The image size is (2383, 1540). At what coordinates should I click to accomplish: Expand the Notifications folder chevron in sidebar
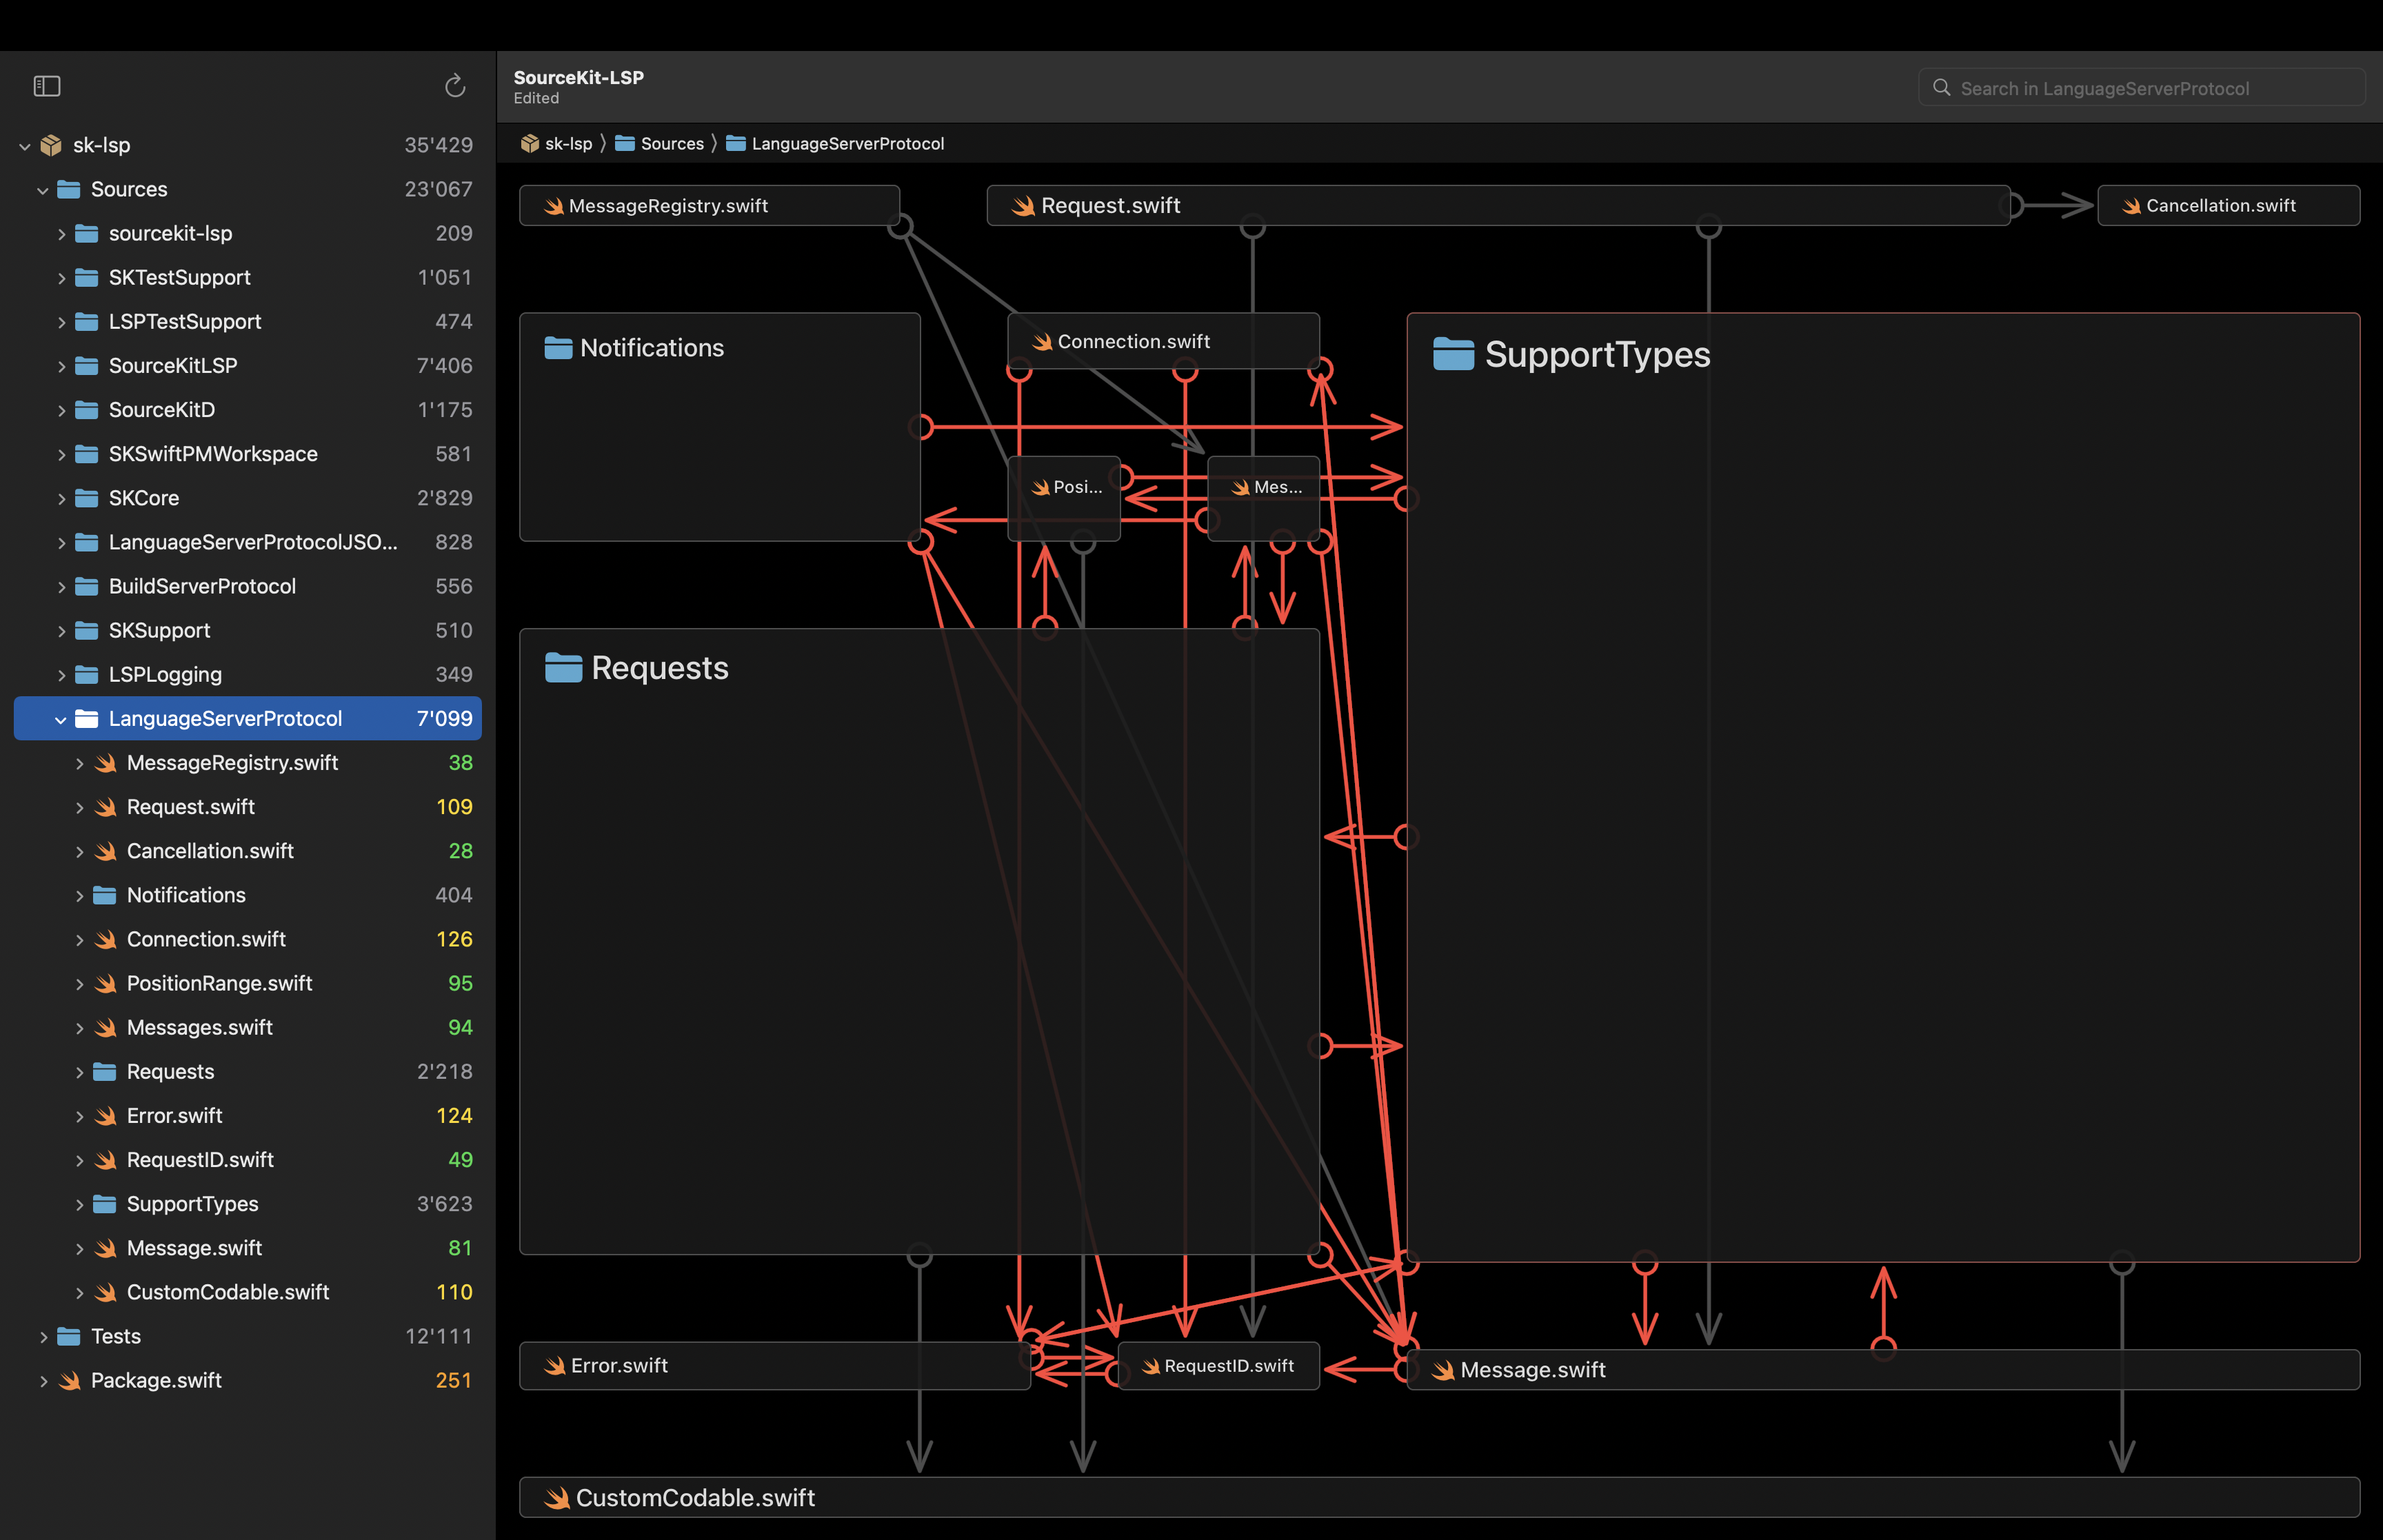pos(79,896)
